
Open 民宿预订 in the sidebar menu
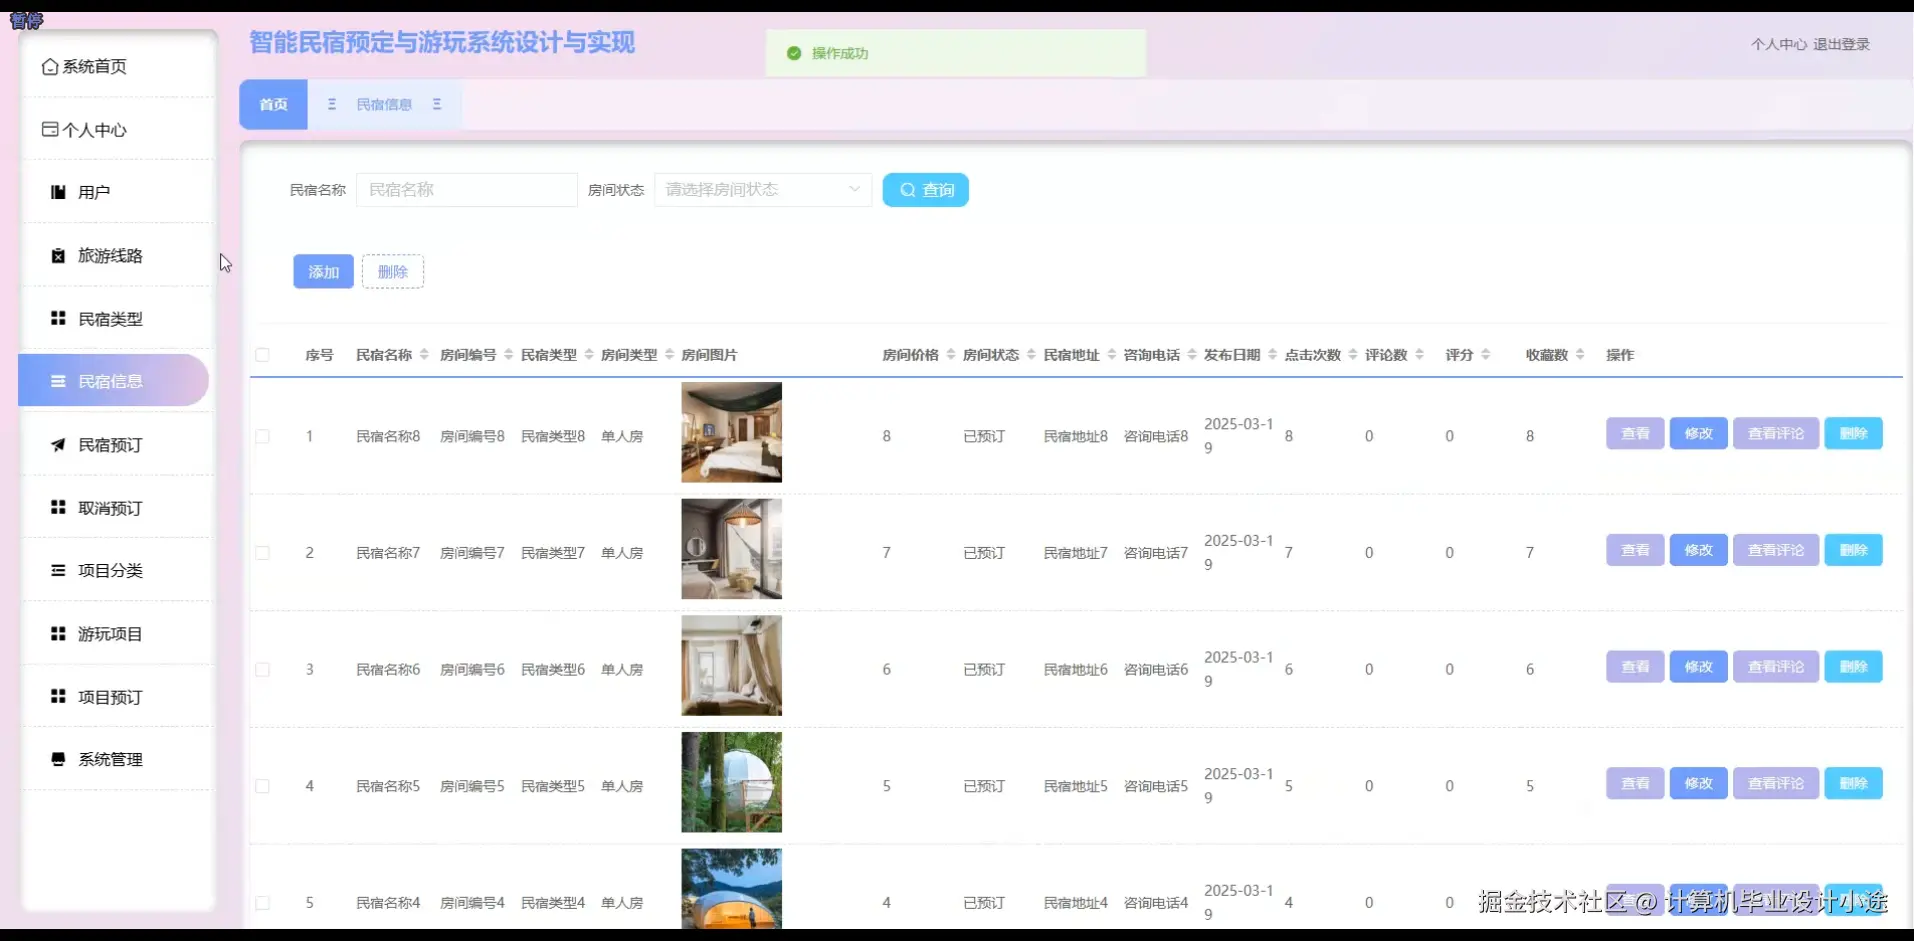(118, 445)
